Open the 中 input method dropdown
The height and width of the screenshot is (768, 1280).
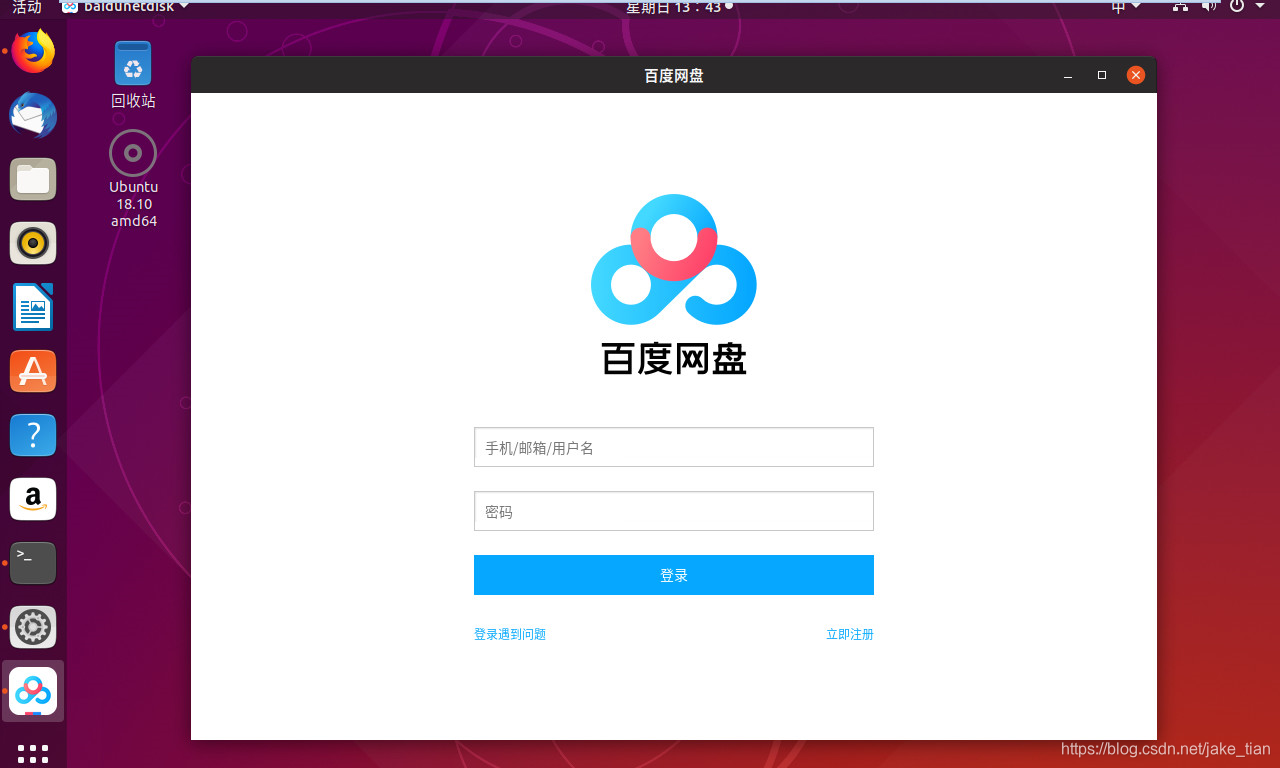[1126, 7]
